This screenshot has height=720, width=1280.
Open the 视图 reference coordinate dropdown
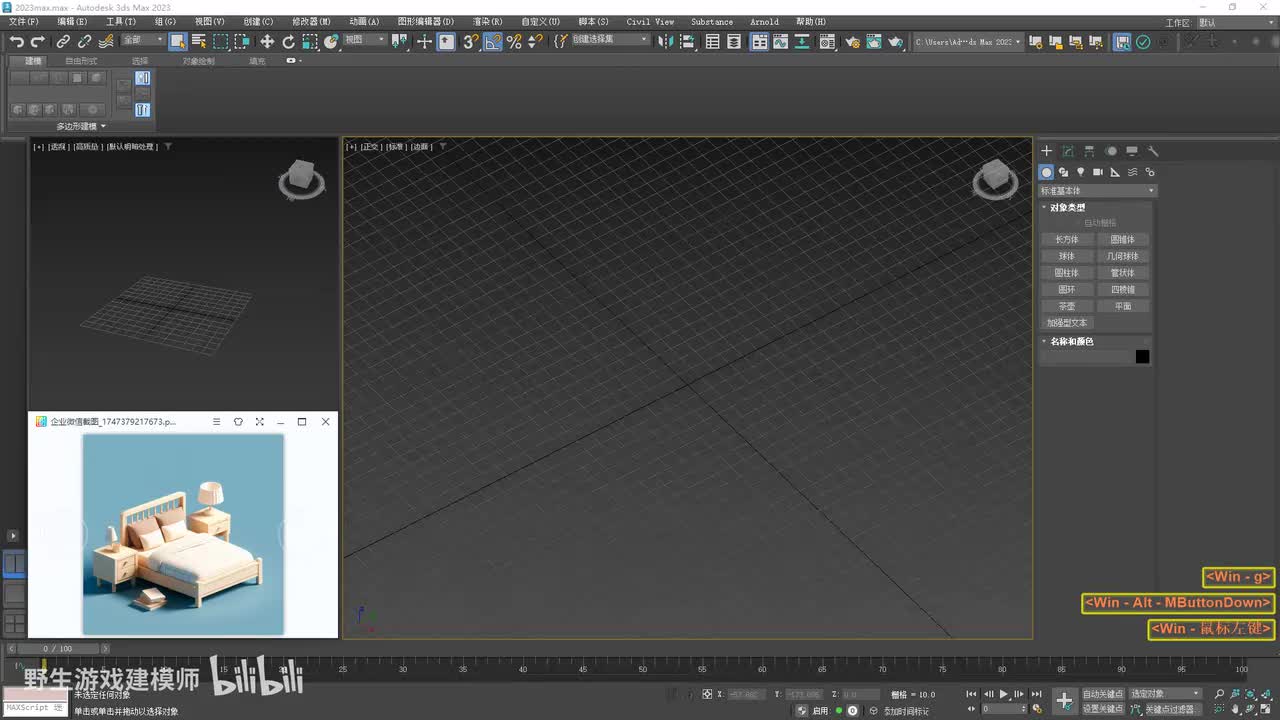(364, 40)
